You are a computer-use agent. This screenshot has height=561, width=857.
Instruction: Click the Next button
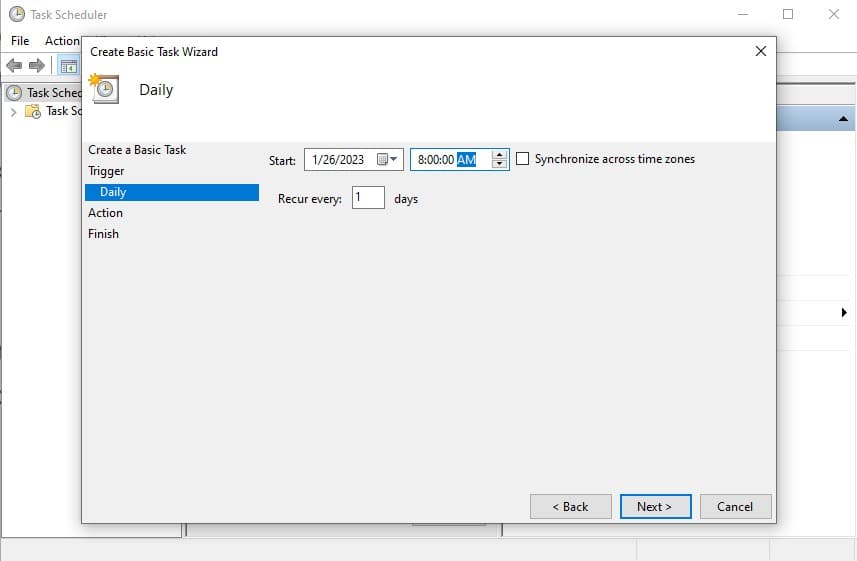click(655, 506)
